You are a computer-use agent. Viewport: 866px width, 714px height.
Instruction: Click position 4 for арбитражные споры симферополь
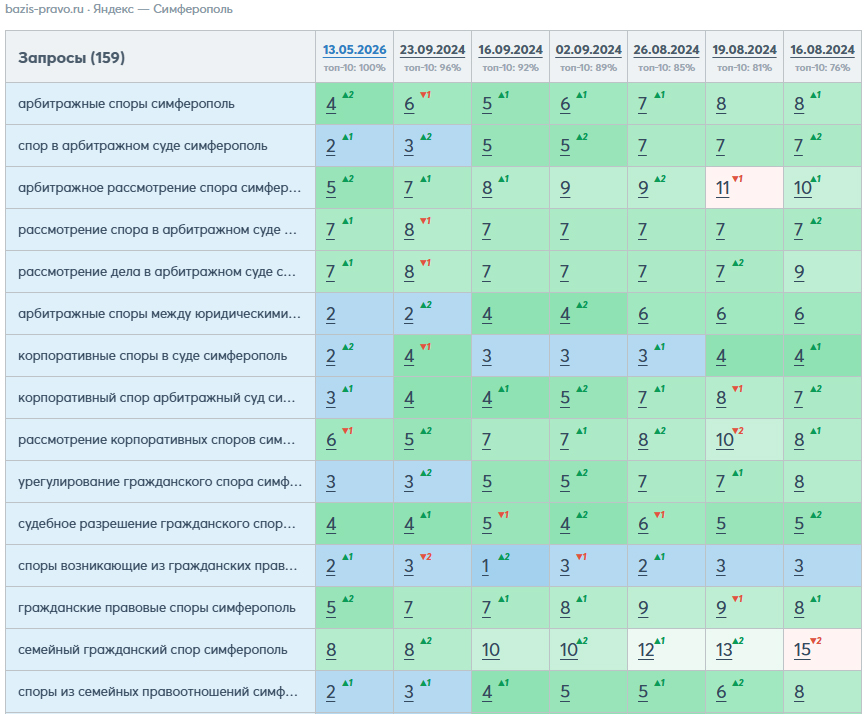click(331, 104)
